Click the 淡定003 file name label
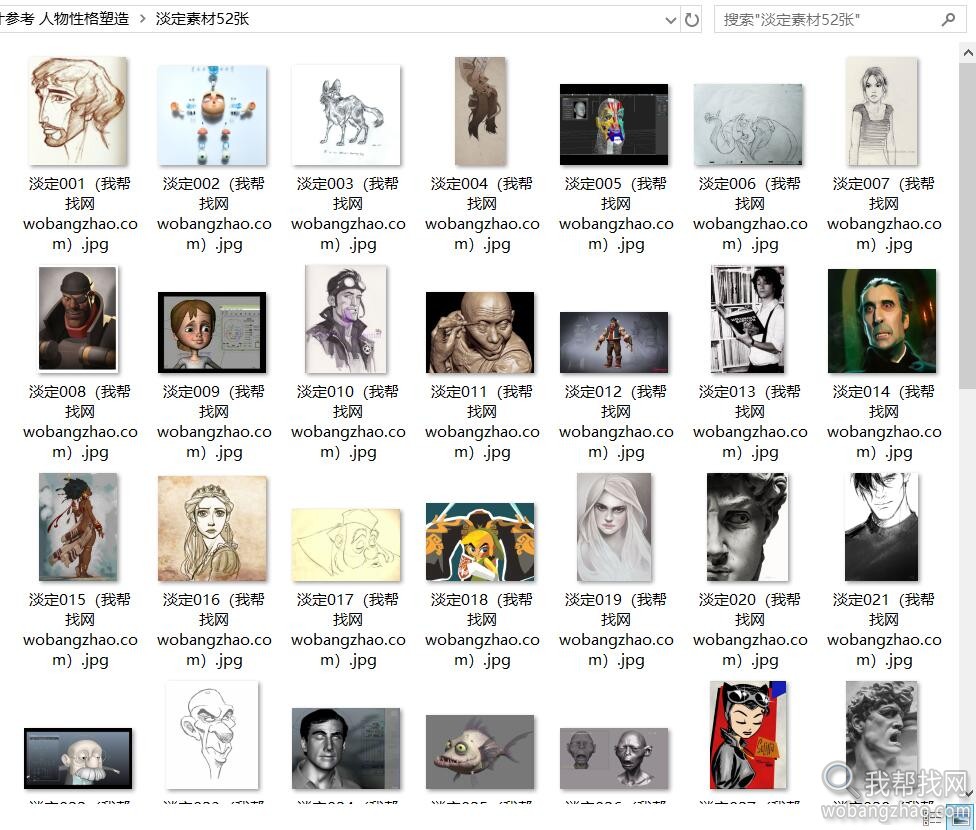 click(348, 214)
